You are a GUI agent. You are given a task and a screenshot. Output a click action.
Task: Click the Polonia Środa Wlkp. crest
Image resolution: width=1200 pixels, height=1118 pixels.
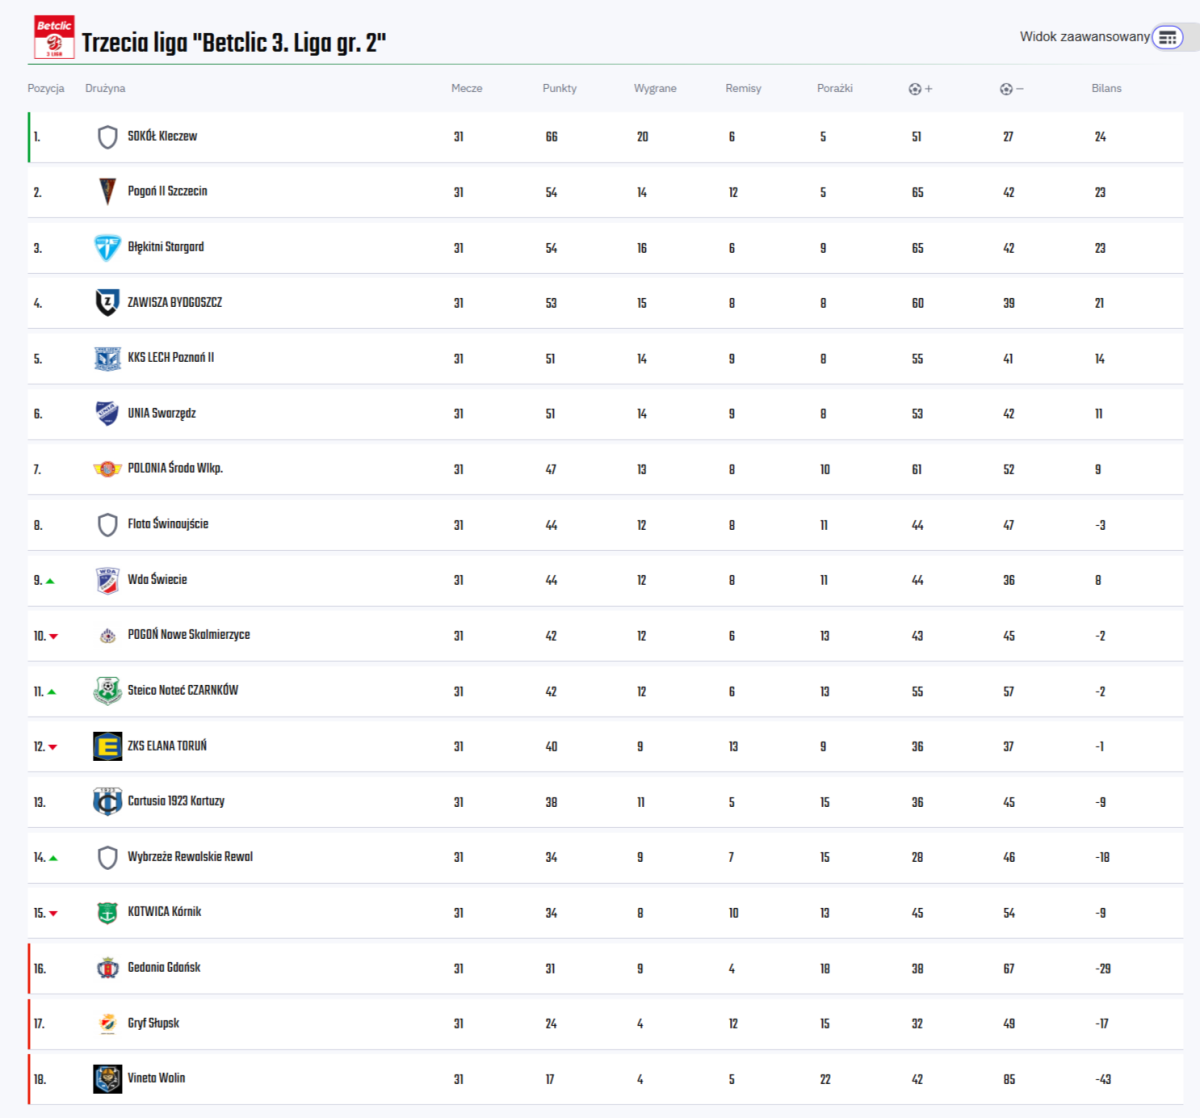pyautogui.click(x=107, y=469)
